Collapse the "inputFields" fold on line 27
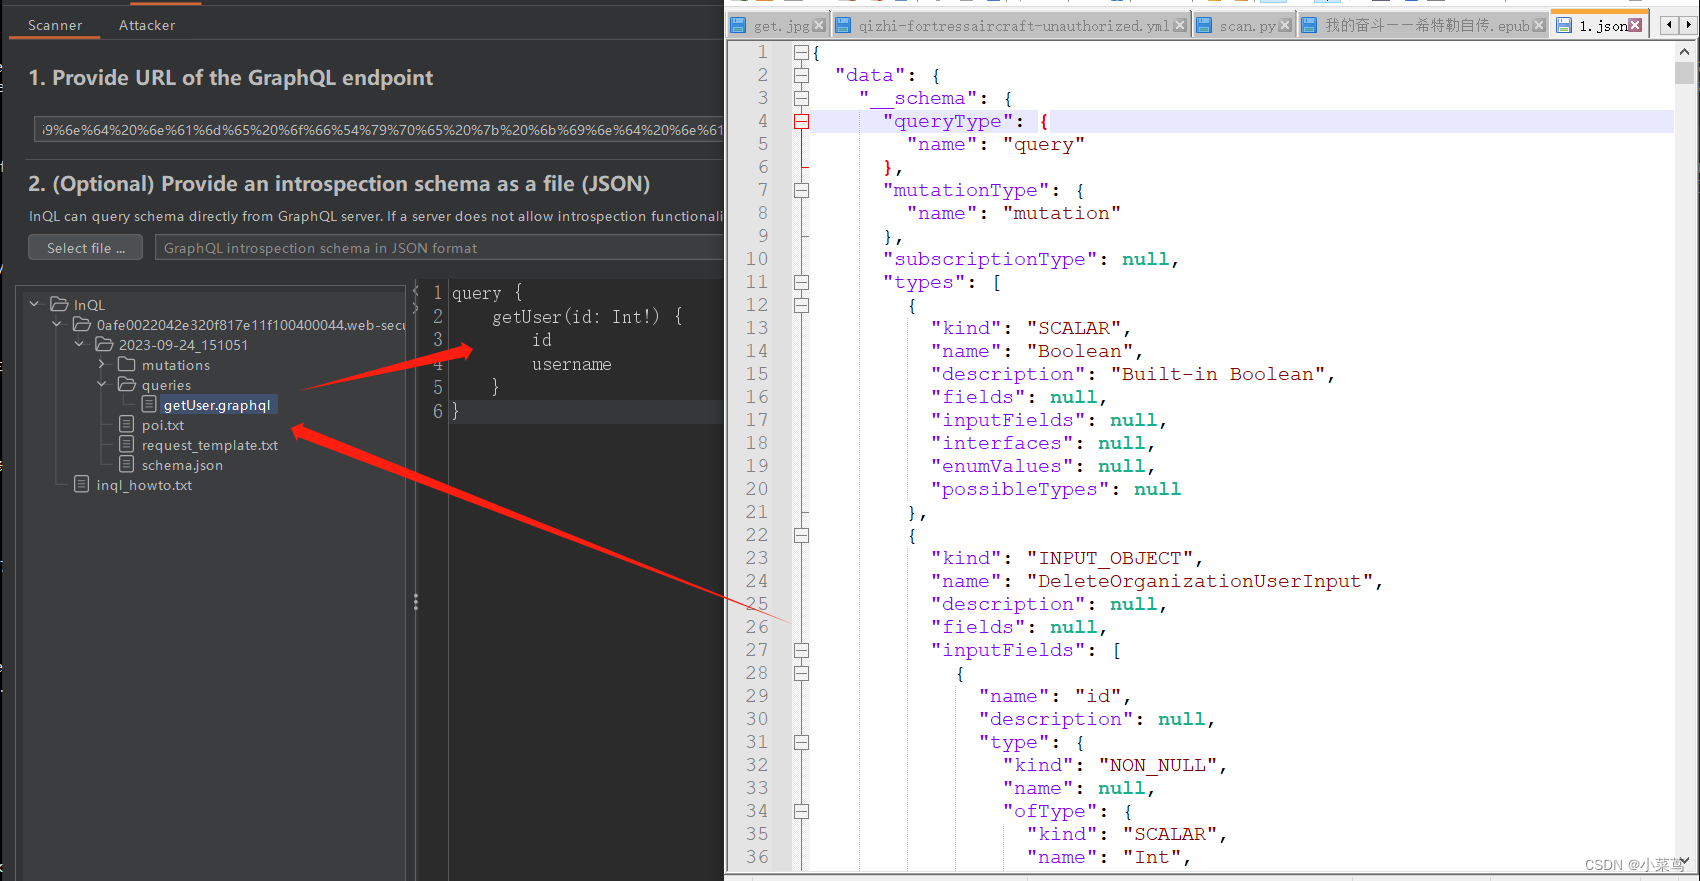Screen dimensions: 1700x881 pyautogui.click(x=801, y=650)
